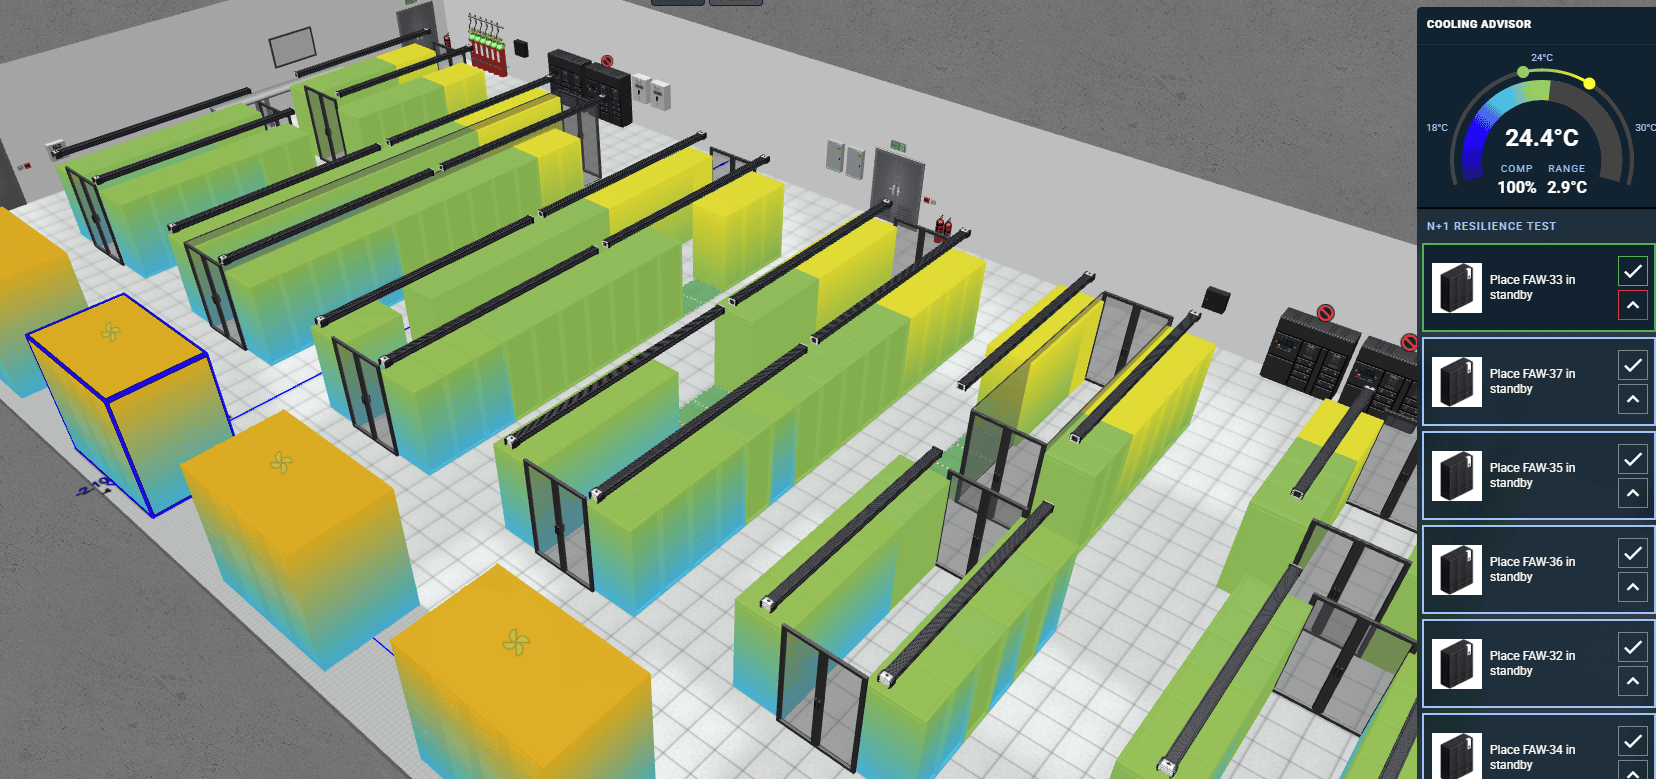Screen dimensions: 1656x779
Task: Accept the Place FAW-33 in standby action
Action: tap(1632, 271)
